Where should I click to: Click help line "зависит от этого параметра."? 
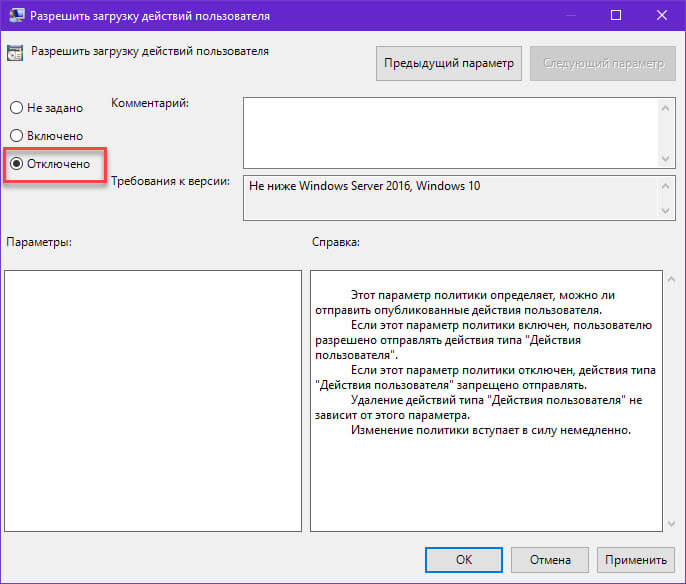(392, 415)
